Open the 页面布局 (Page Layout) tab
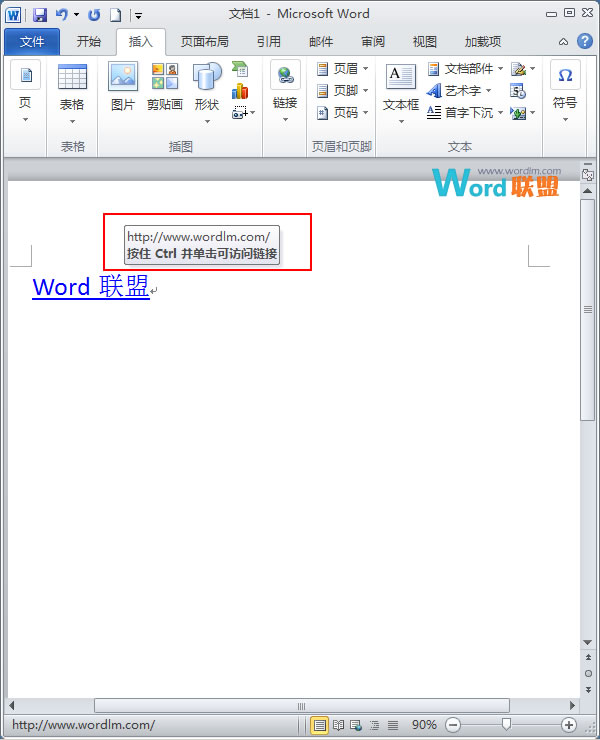Image resolution: width=600 pixels, height=740 pixels. (204, 42)
